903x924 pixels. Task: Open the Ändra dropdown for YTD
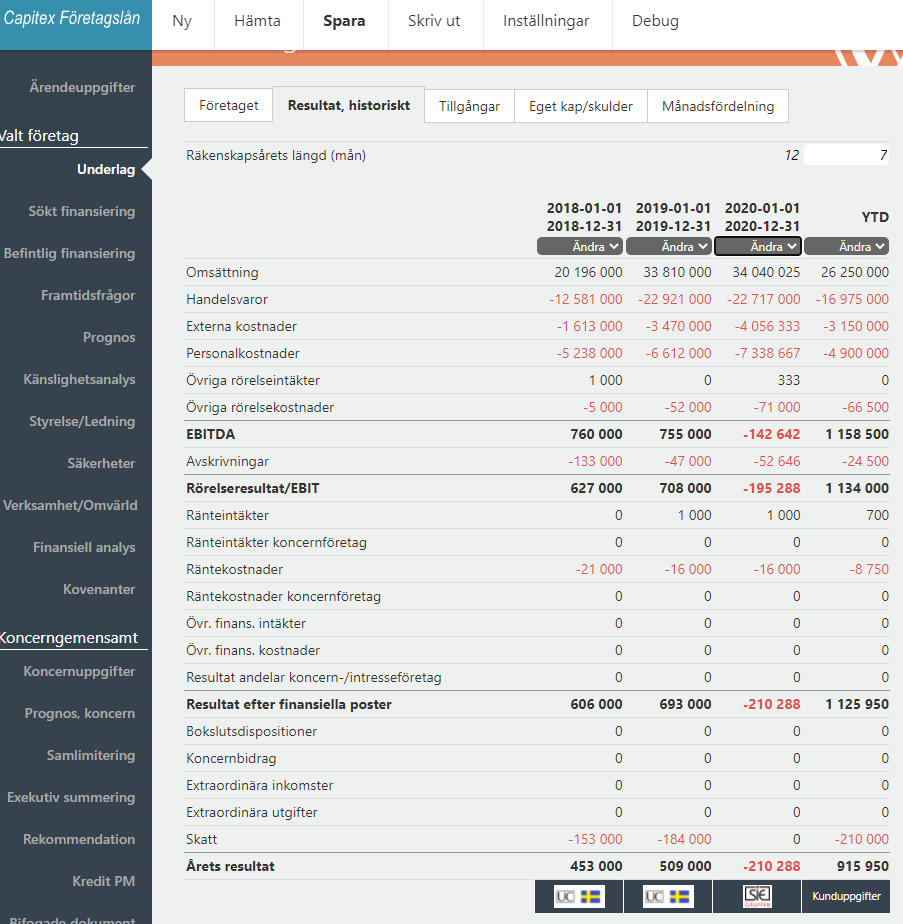(846, 246)
